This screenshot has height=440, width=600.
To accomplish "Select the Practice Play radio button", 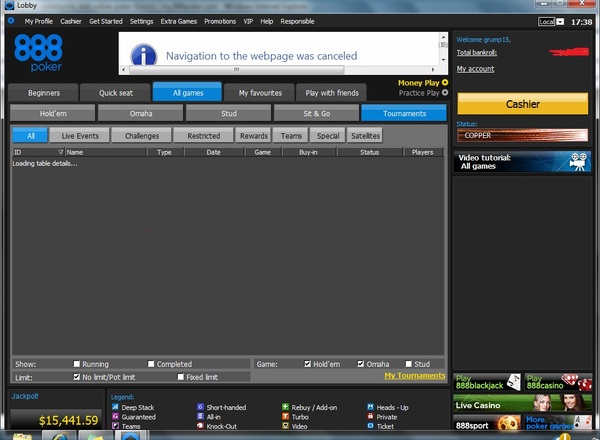I will (445, 93).
